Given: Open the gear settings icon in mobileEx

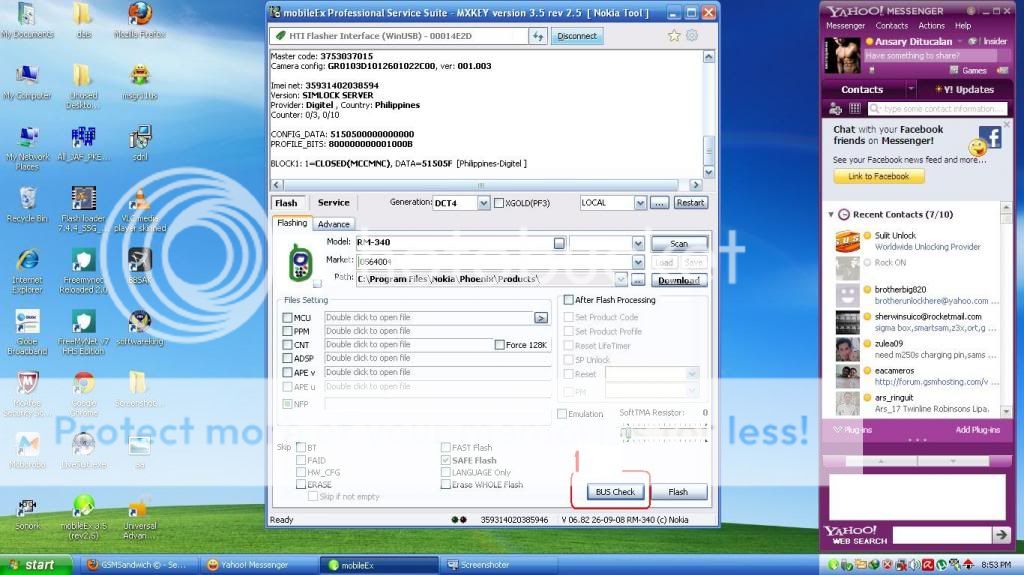Looking at the screenshot, I should [692, 35].
